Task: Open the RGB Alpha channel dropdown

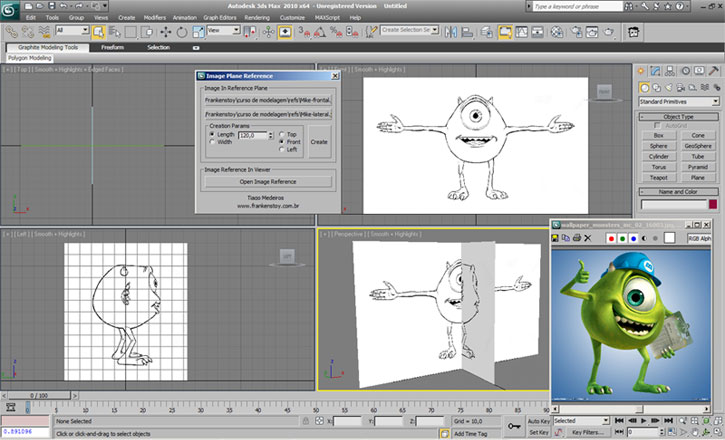Action: 699,238
